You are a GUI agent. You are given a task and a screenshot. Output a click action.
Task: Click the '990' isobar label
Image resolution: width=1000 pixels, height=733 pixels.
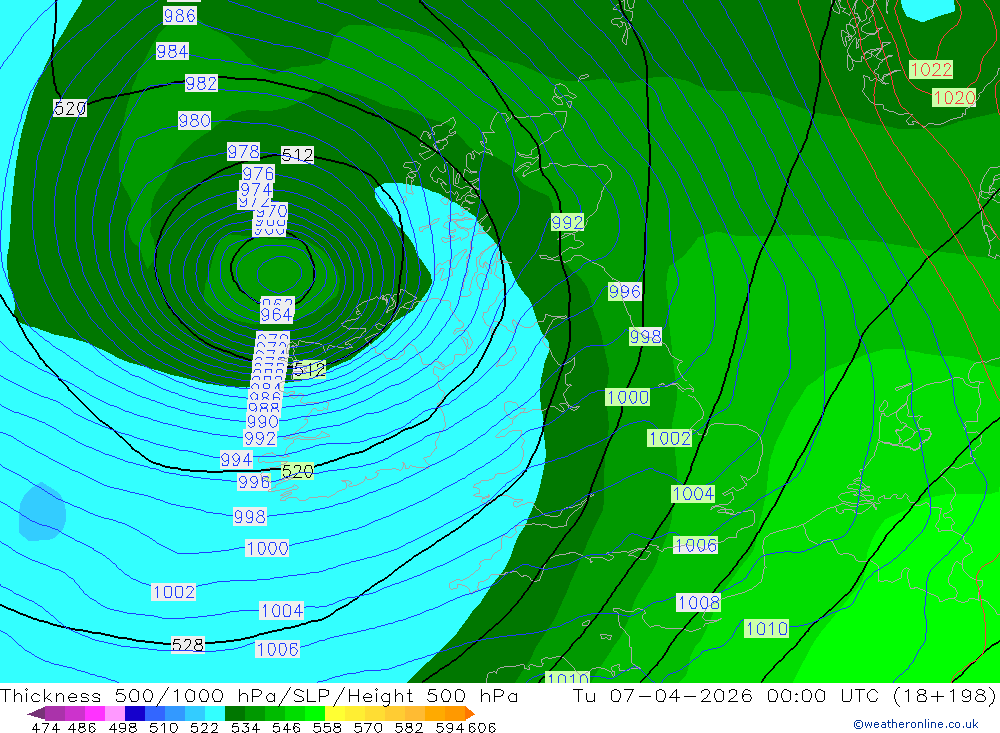point(263,422)
